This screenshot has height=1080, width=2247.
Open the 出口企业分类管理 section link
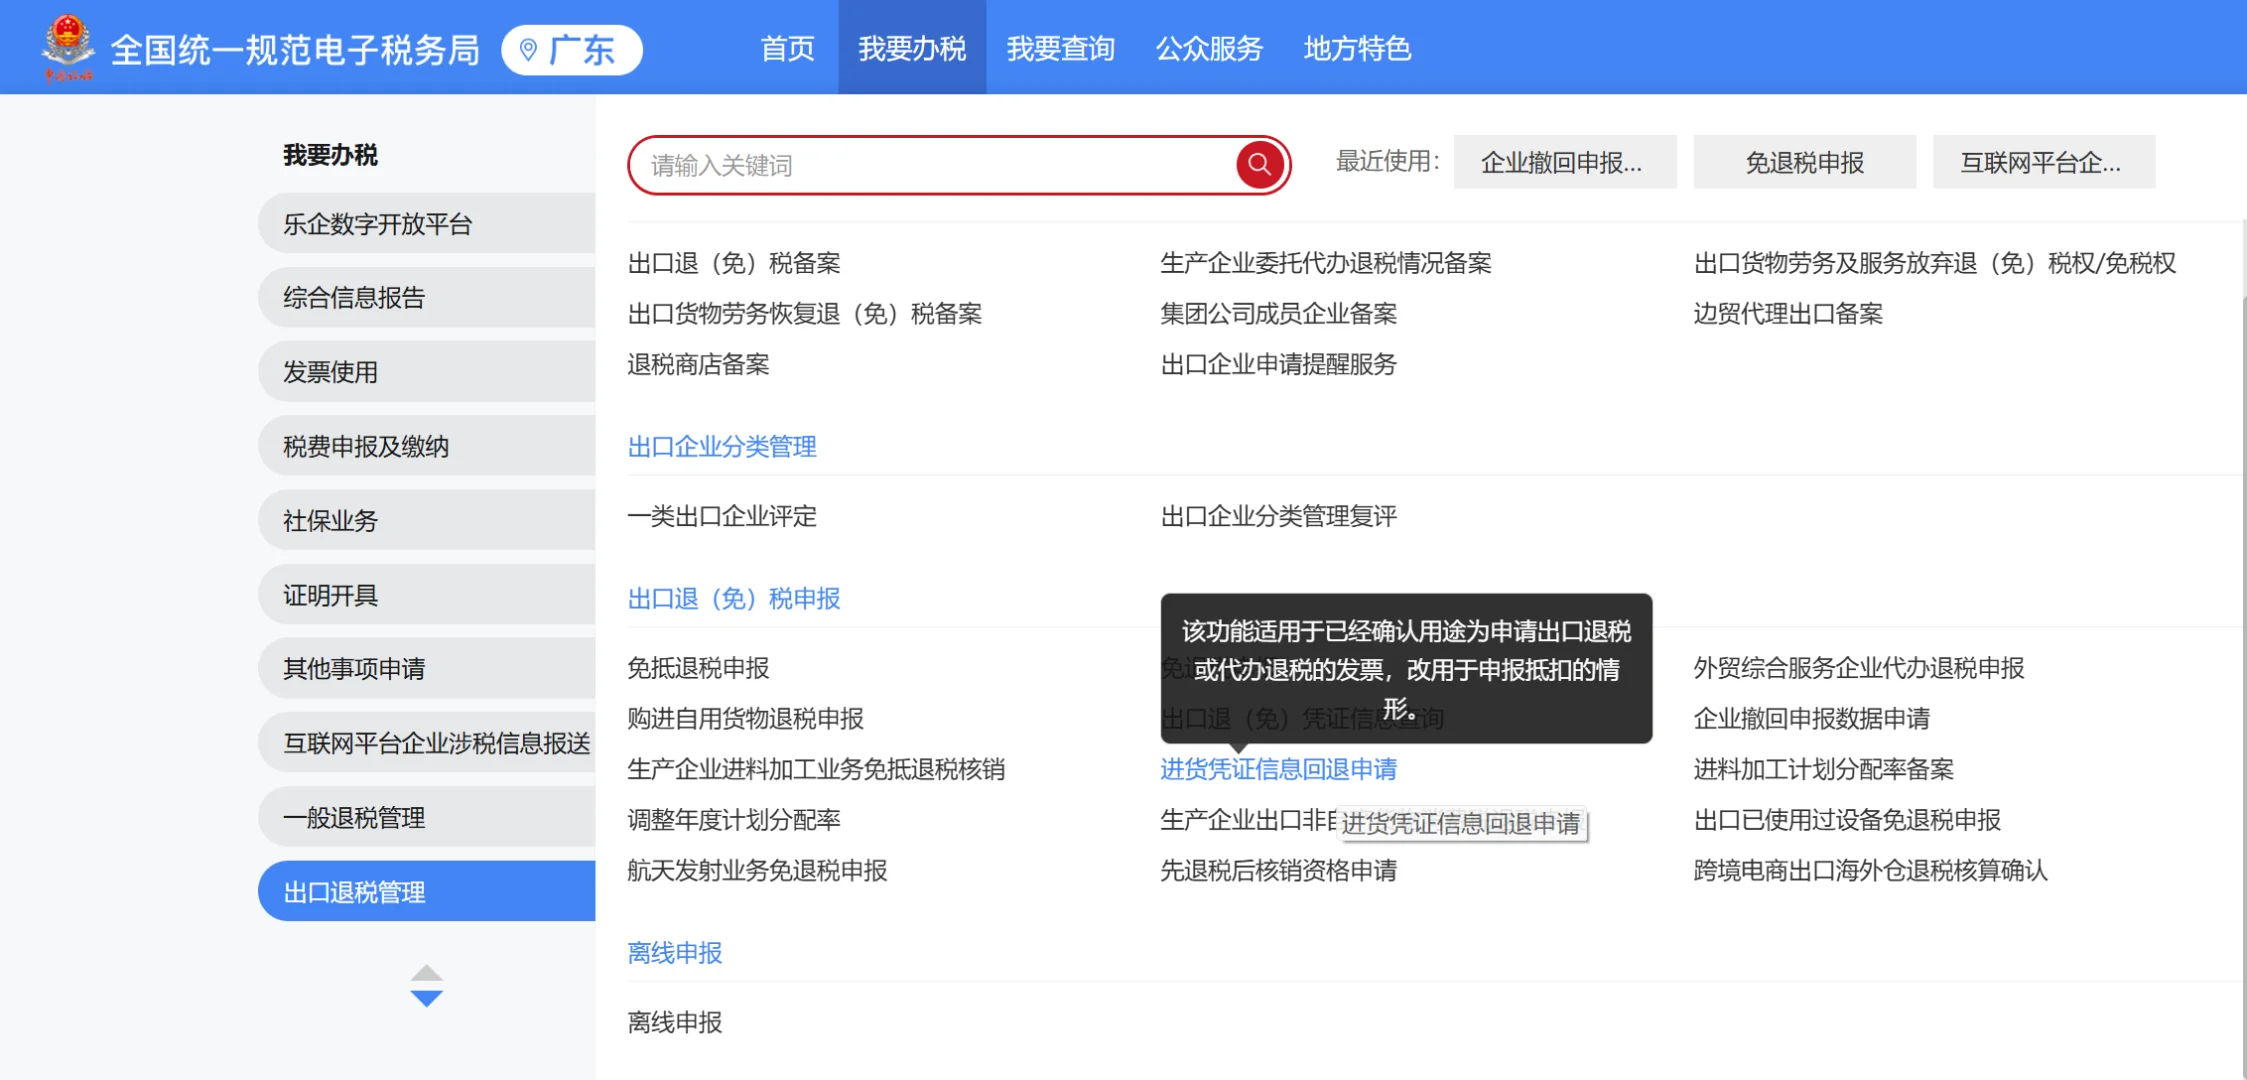[x=721, y=446]
